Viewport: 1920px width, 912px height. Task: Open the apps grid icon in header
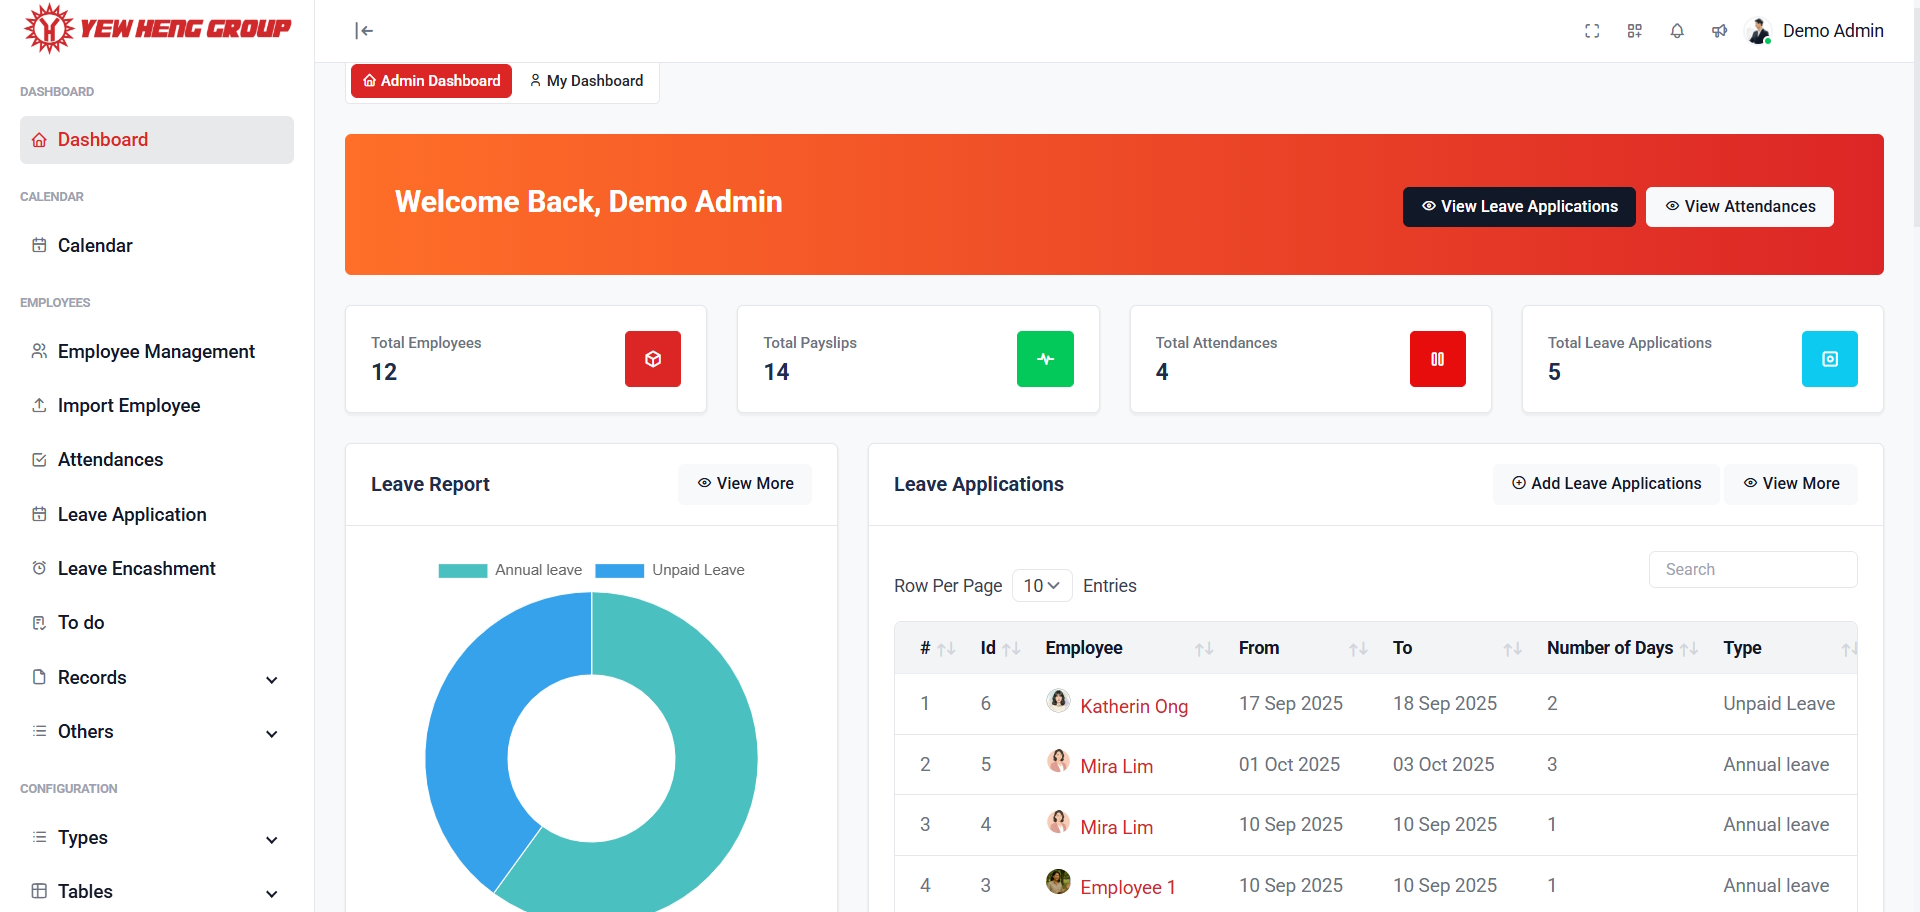point(1634,31)
